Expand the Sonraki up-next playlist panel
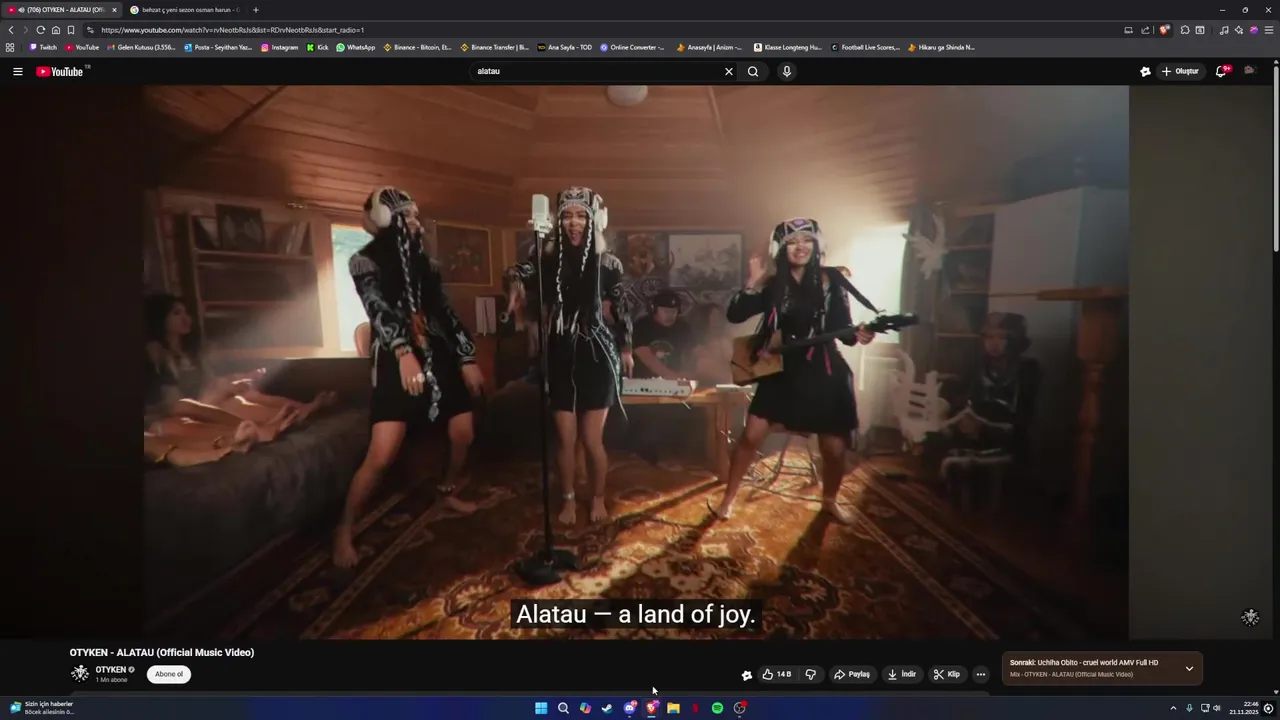This screenshot has height=720, width=1280. (1189, 668)
